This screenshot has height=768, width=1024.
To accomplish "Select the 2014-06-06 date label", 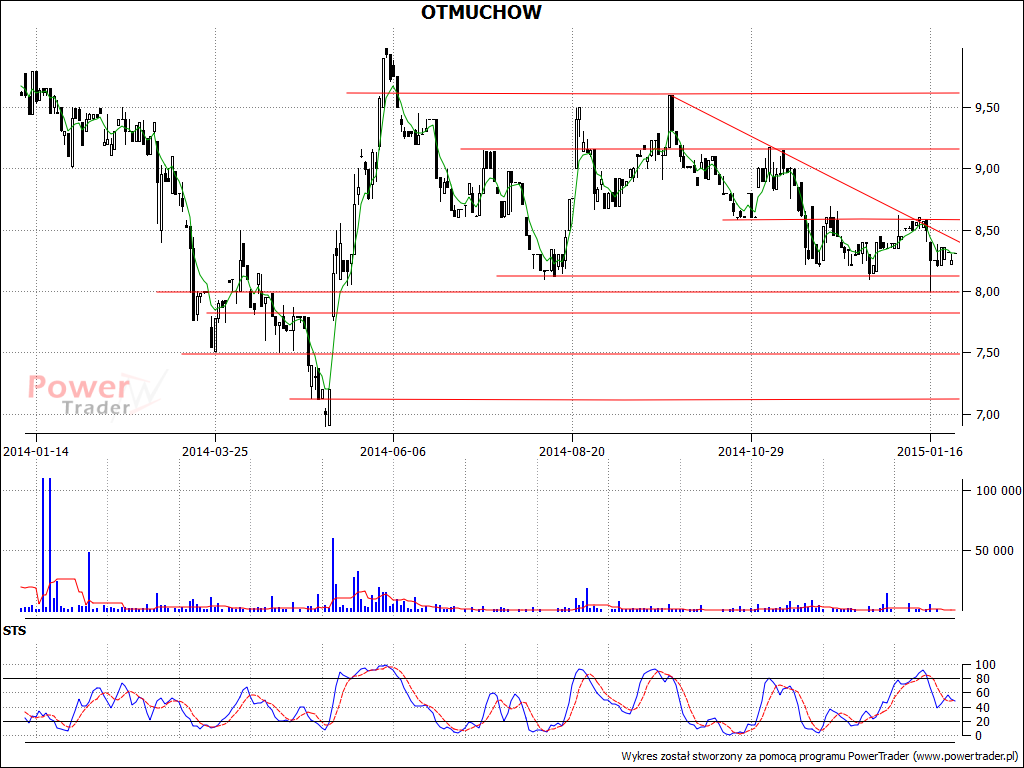I will click(x=393, y=451).
